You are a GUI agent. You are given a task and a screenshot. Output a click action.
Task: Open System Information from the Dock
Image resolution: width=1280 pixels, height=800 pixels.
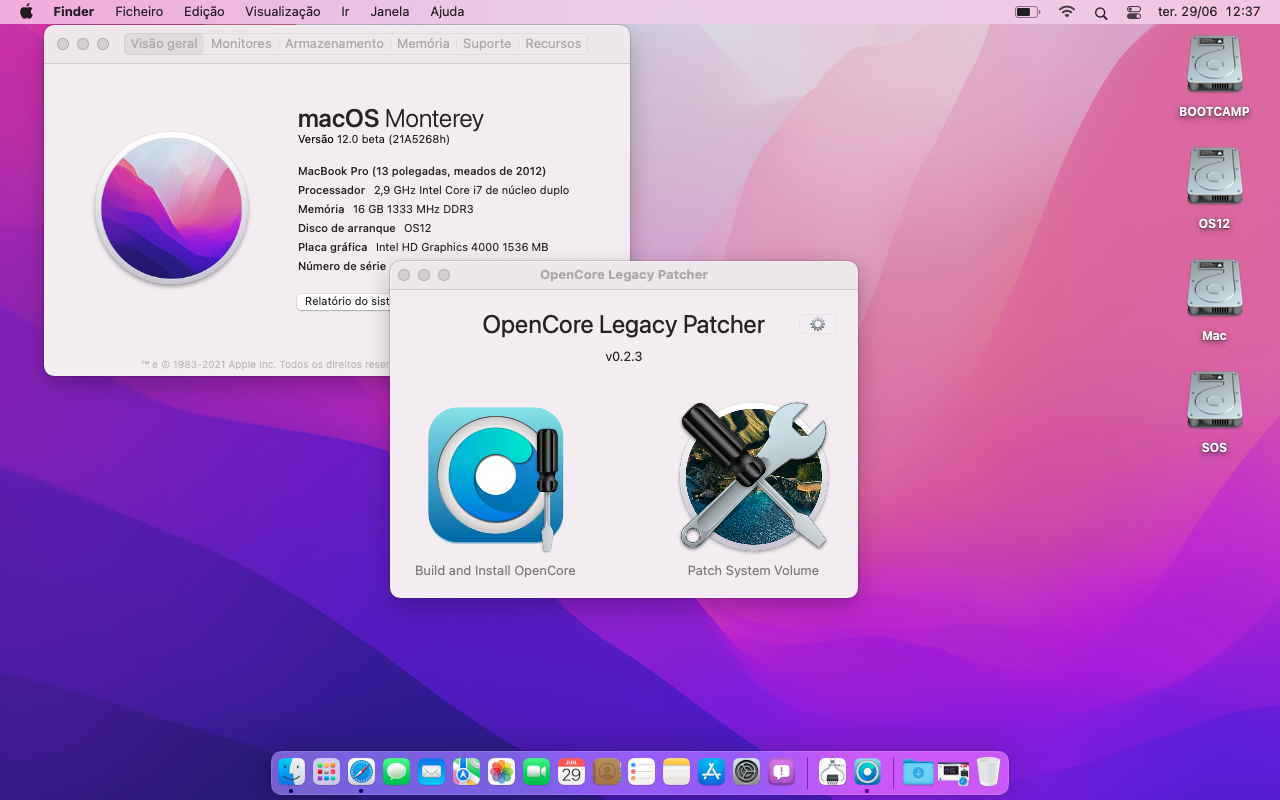[832, 772]
